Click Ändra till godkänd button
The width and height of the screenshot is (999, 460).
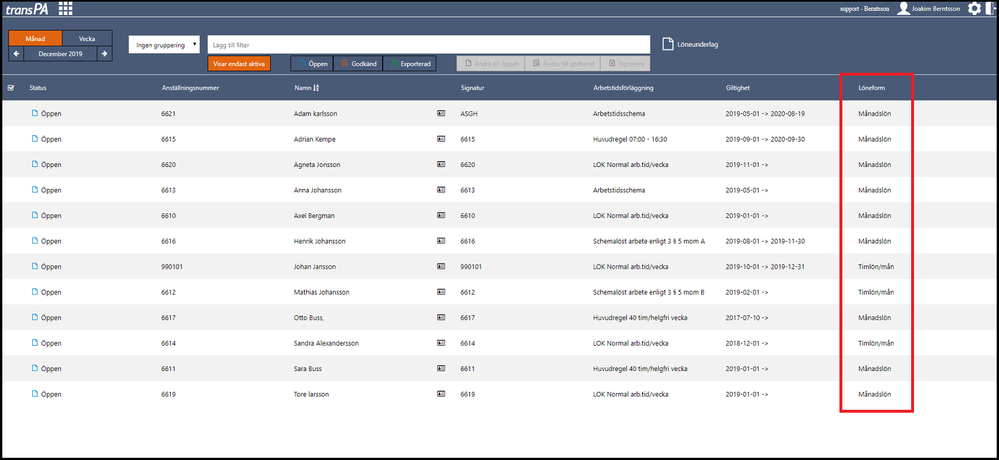coord(563,64)
